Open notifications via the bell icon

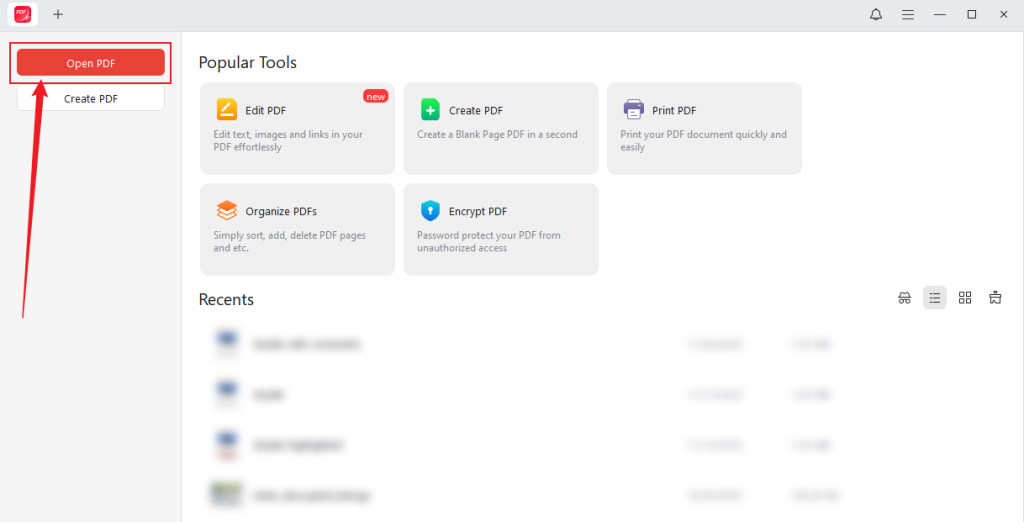click(x=876, y=14)
